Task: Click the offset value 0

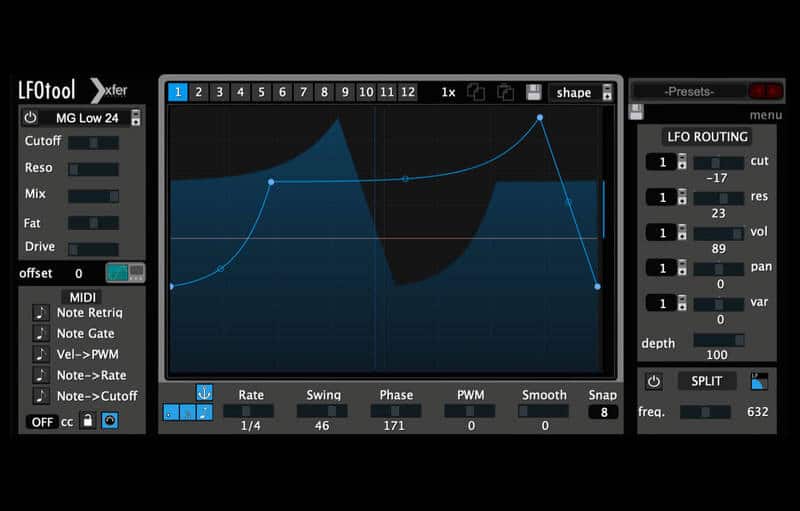Action: [x=79, y=274]
